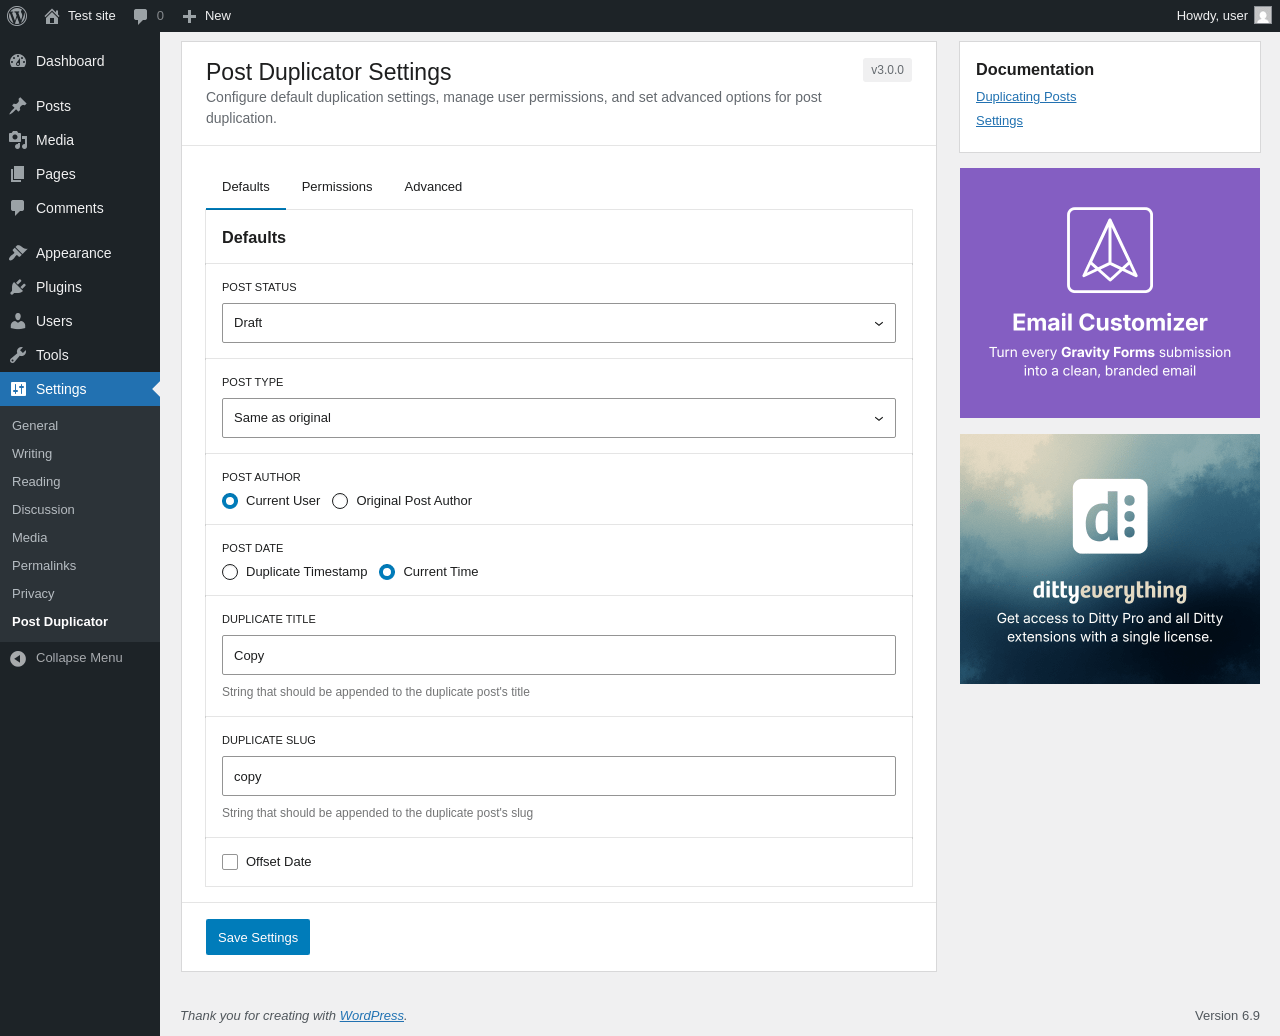
Task: Enable the Offset Date checkbox
Action: click(230, 862)
